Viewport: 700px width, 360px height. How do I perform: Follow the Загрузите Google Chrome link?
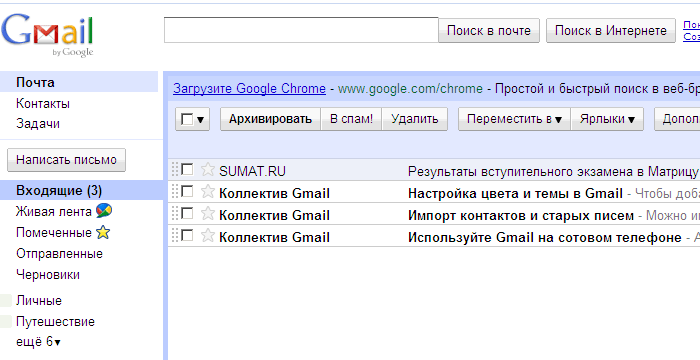pyautogui.click(x=250, y=88)
